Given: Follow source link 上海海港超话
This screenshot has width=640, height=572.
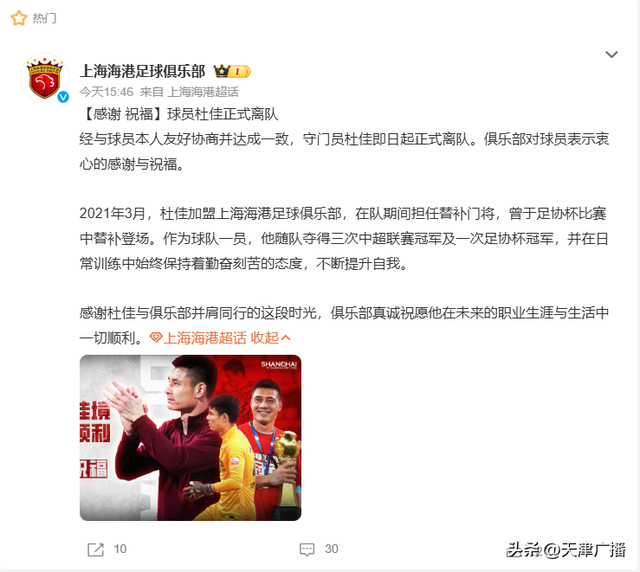Looking at the screenshot, I should (x=203, y=92).
